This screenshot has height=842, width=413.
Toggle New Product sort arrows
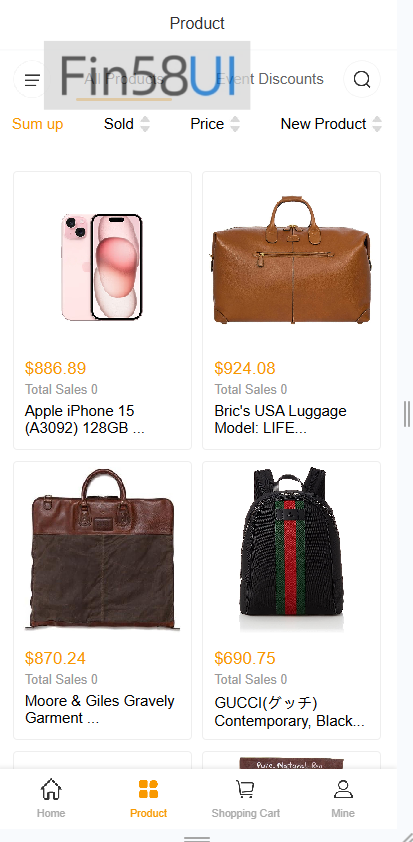(377, 124)
